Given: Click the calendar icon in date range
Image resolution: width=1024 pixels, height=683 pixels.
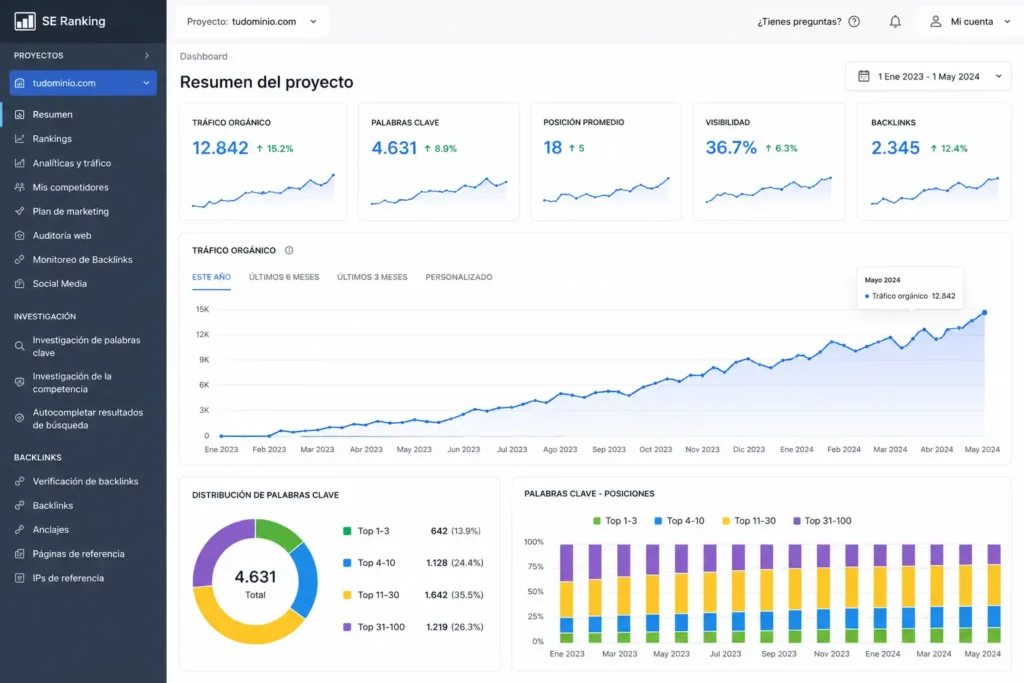Looking at the screenshot, I should pos(863,76).
